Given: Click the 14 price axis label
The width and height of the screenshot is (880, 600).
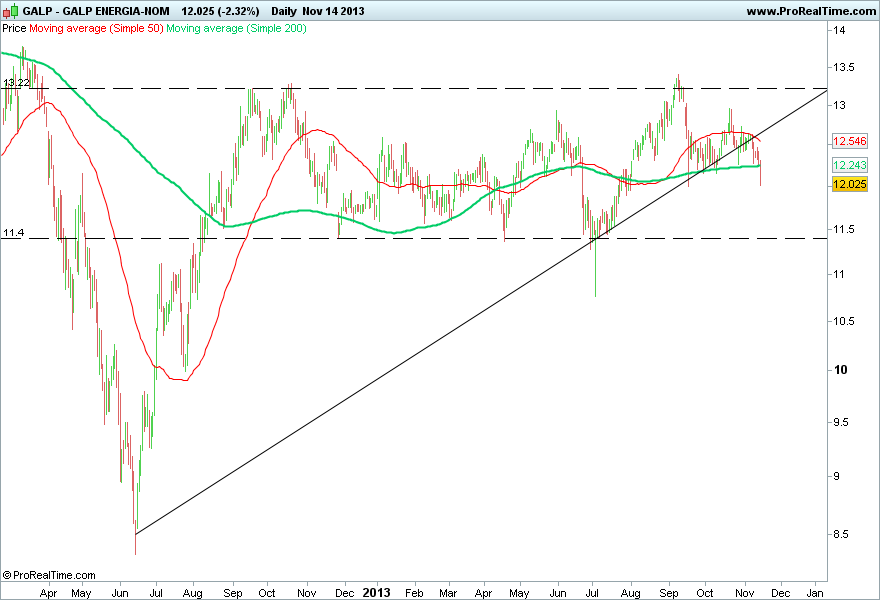Looking at the screenshot, I should tap(840, 30).
